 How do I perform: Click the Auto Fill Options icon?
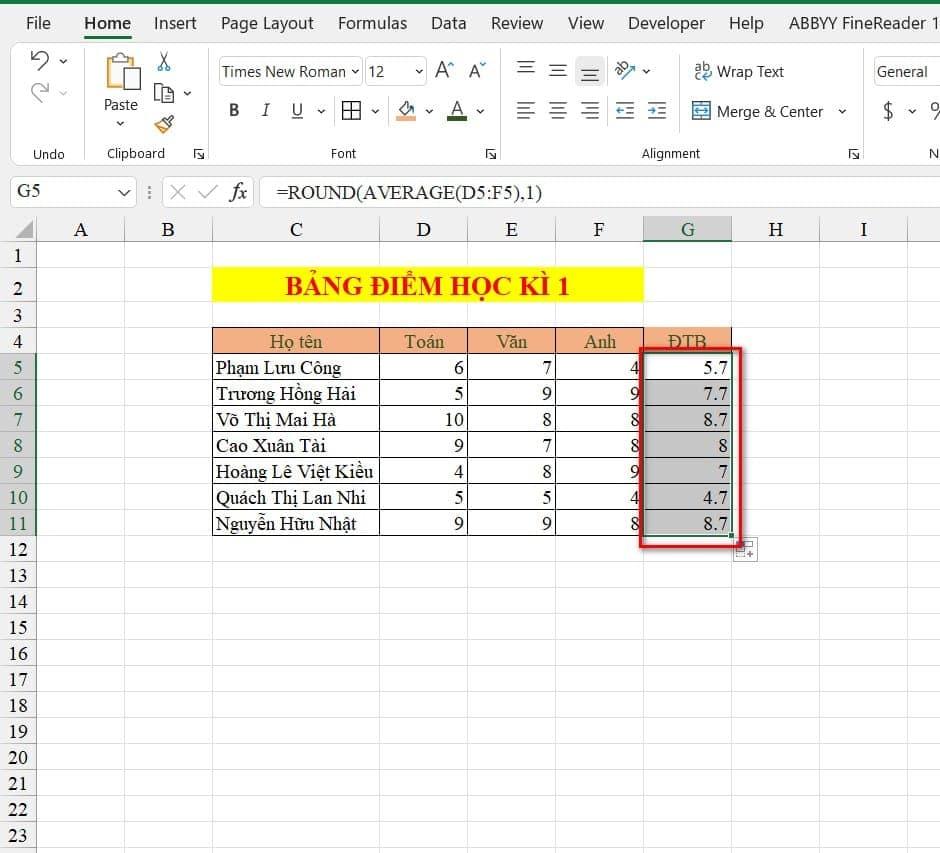point(745,549)
